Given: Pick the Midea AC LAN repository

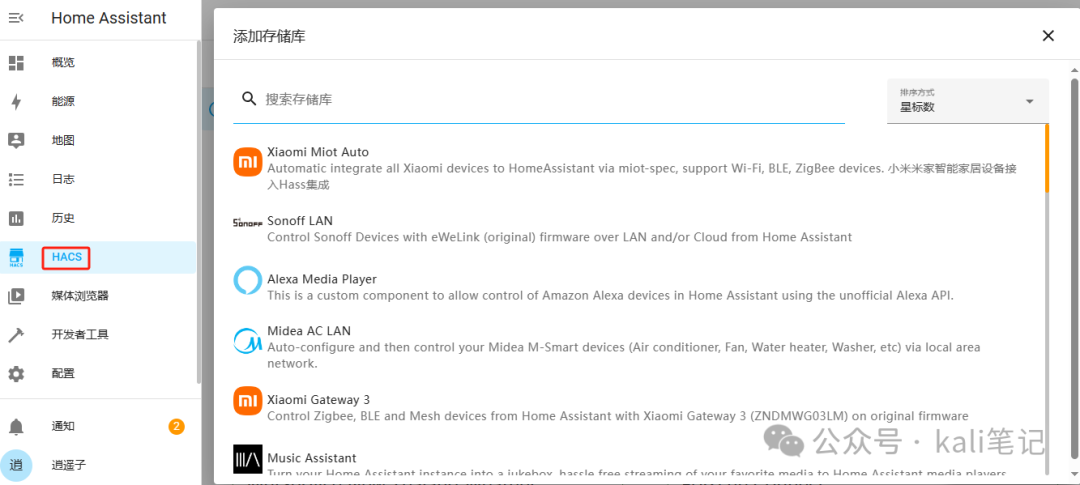Looking at the screenshot, I should pos(630,347).
